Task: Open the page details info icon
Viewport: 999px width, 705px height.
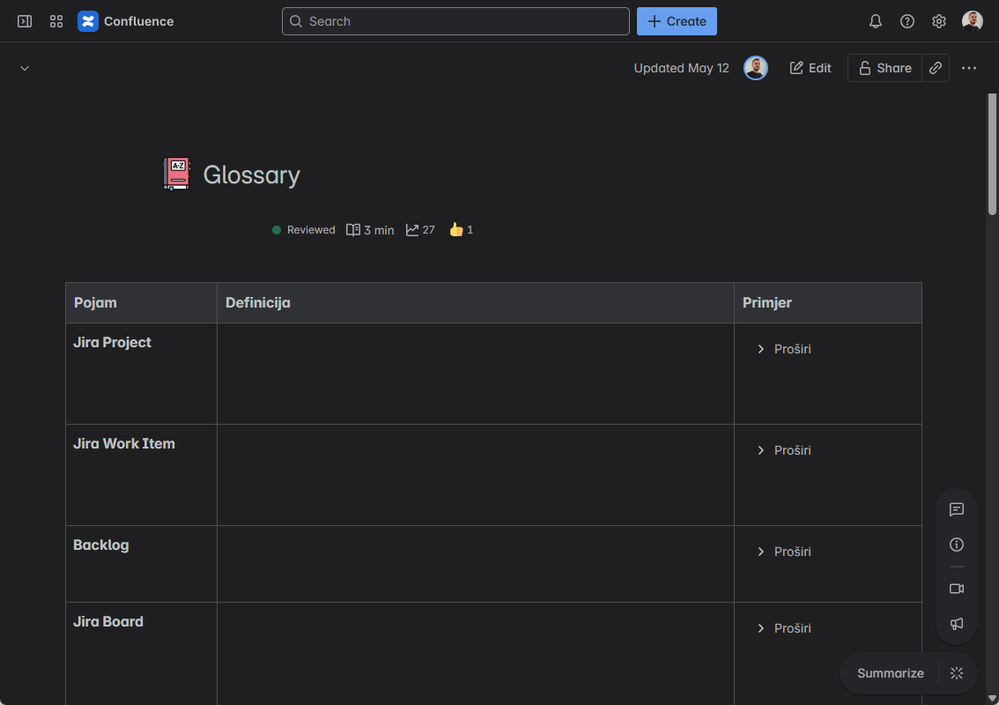Action: (x=956, y=545)
